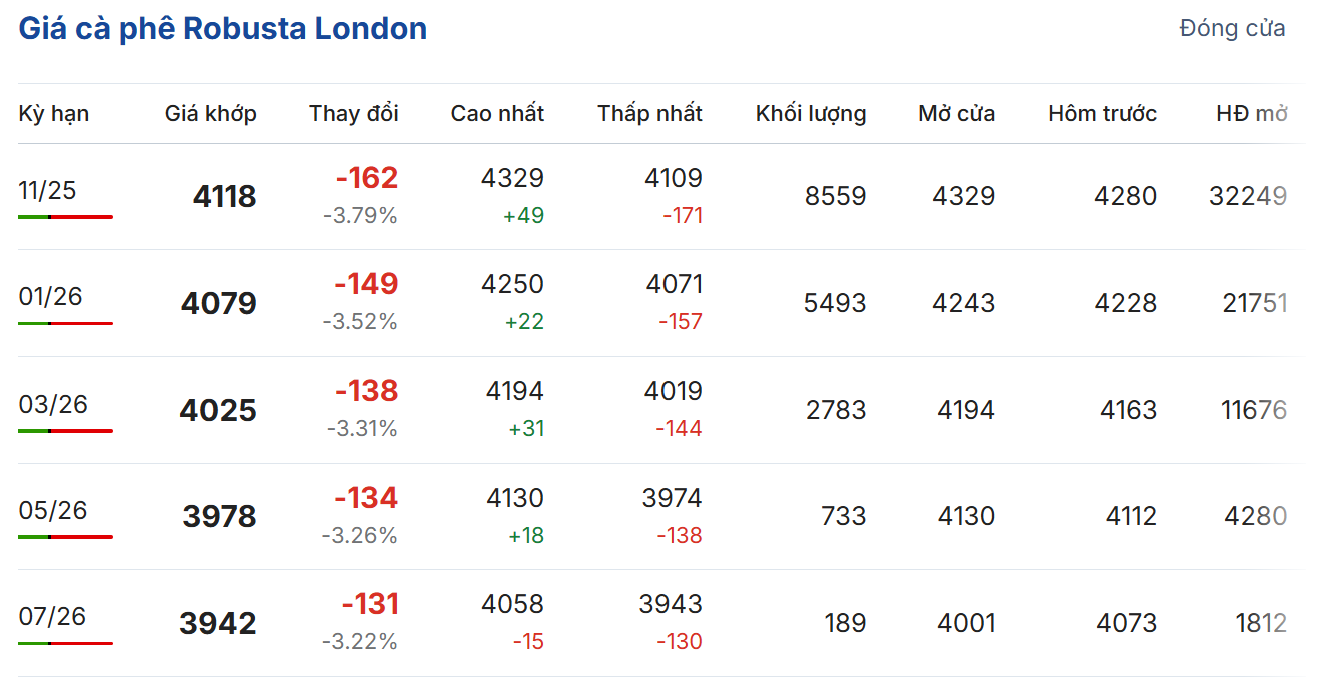The image size is (1324, 680).
Task: Select the 05/26 contract term
Action: coord(53,511)
